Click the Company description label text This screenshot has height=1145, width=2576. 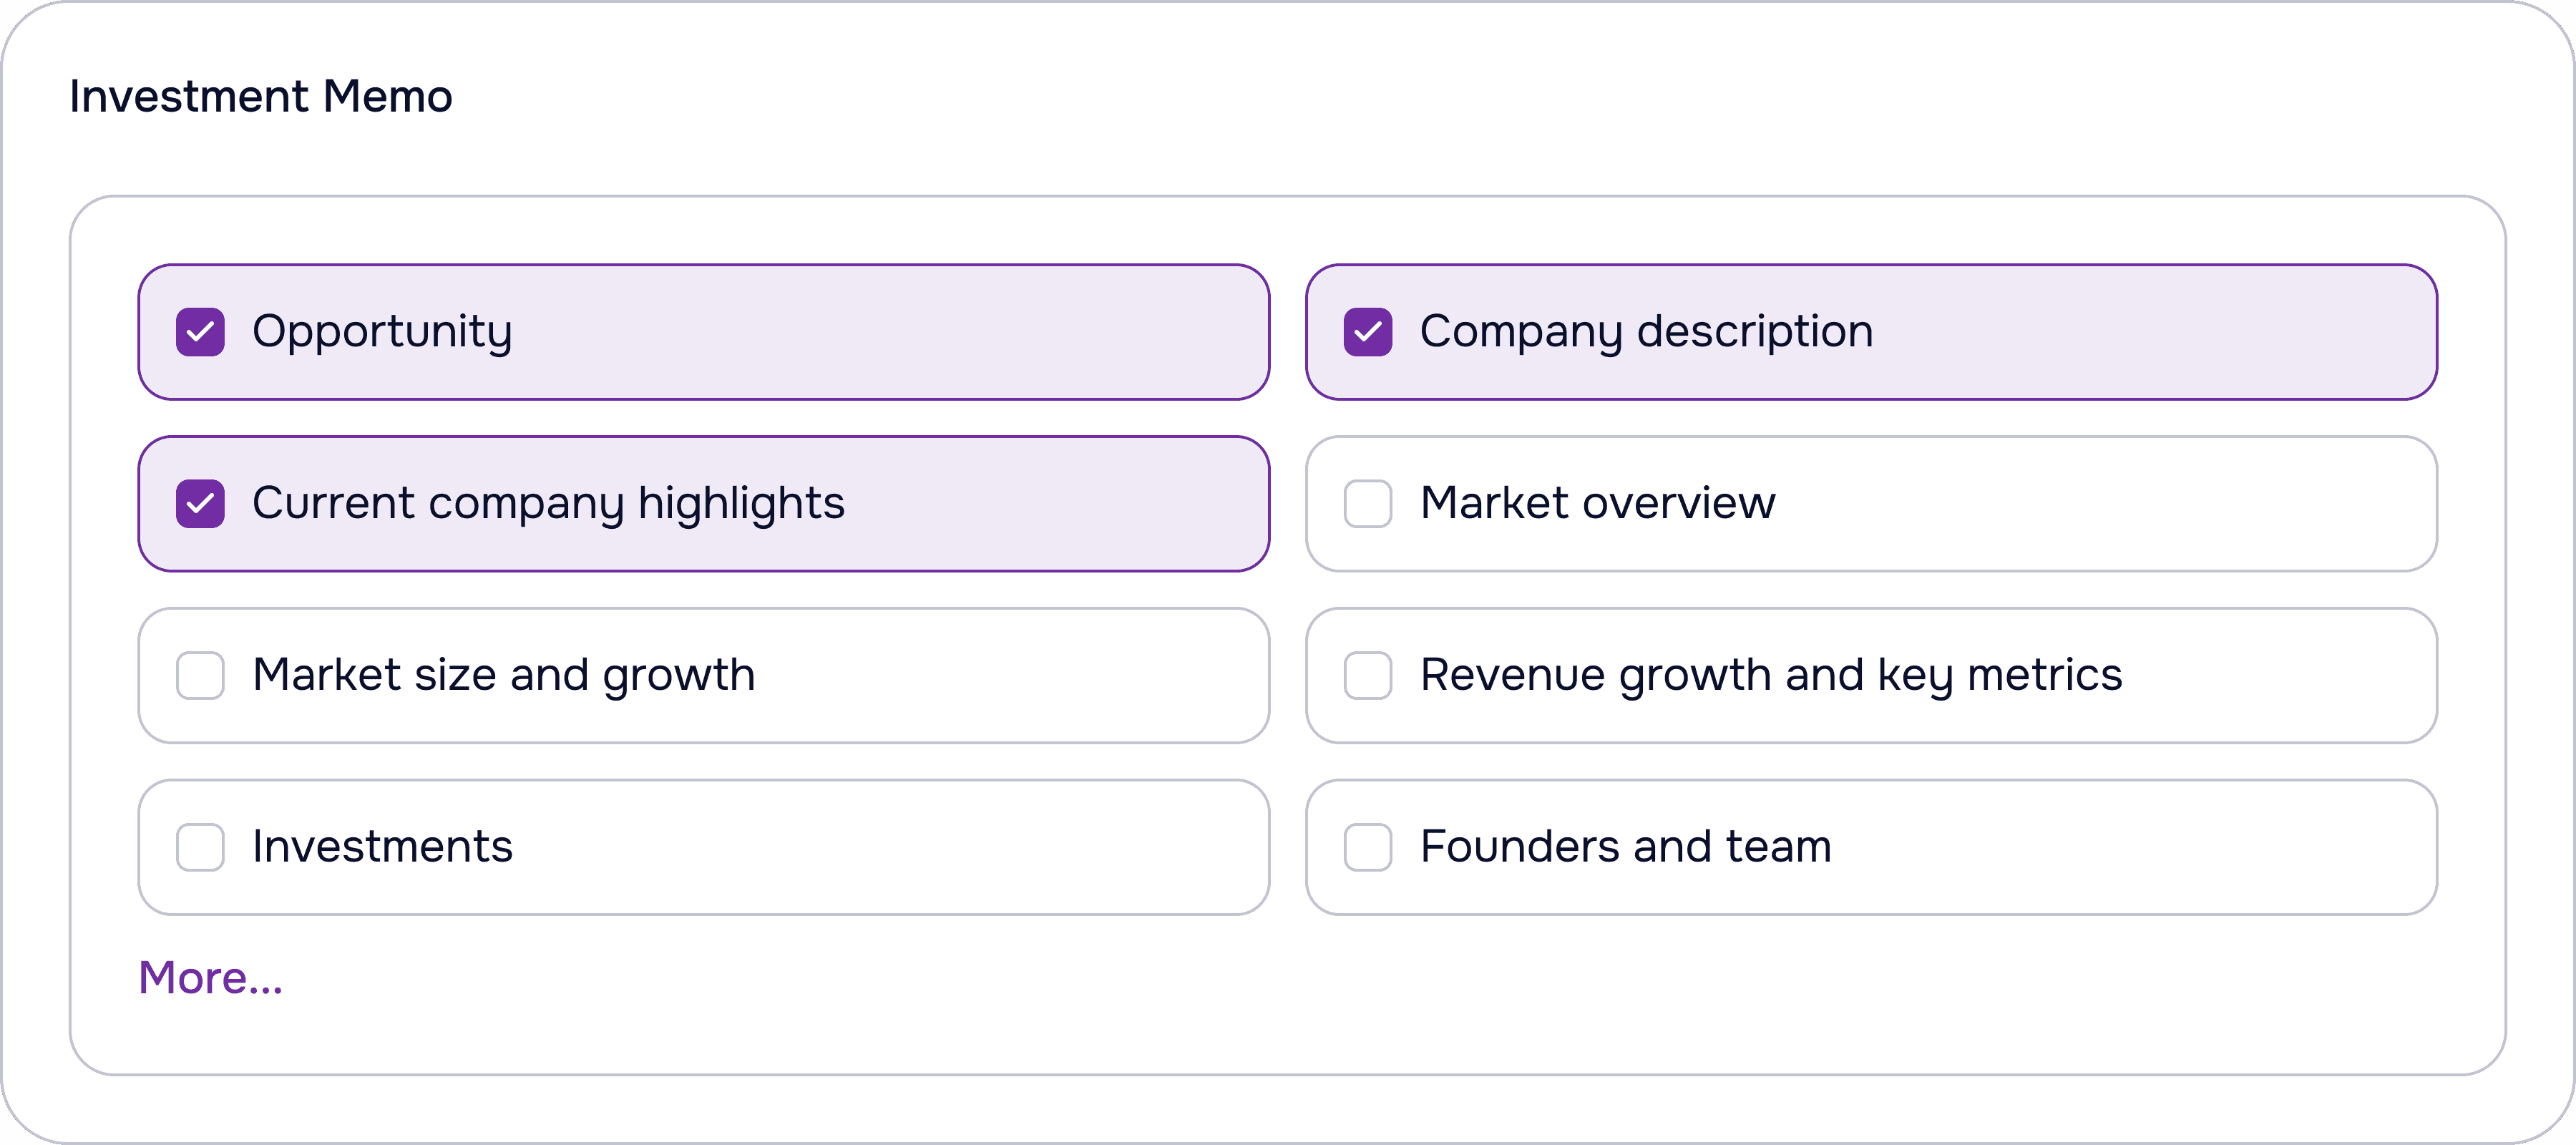1645,332
